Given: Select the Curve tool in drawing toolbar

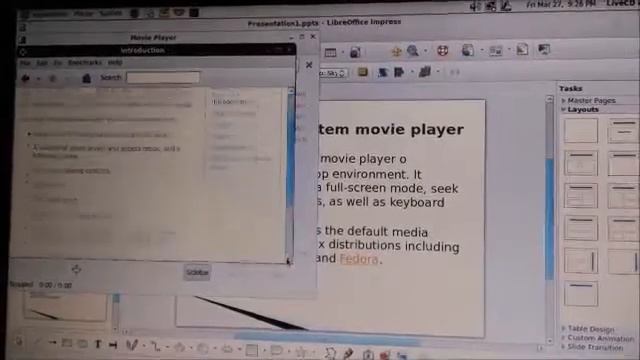Looking at the screenshot, I should tap(132, 345).
